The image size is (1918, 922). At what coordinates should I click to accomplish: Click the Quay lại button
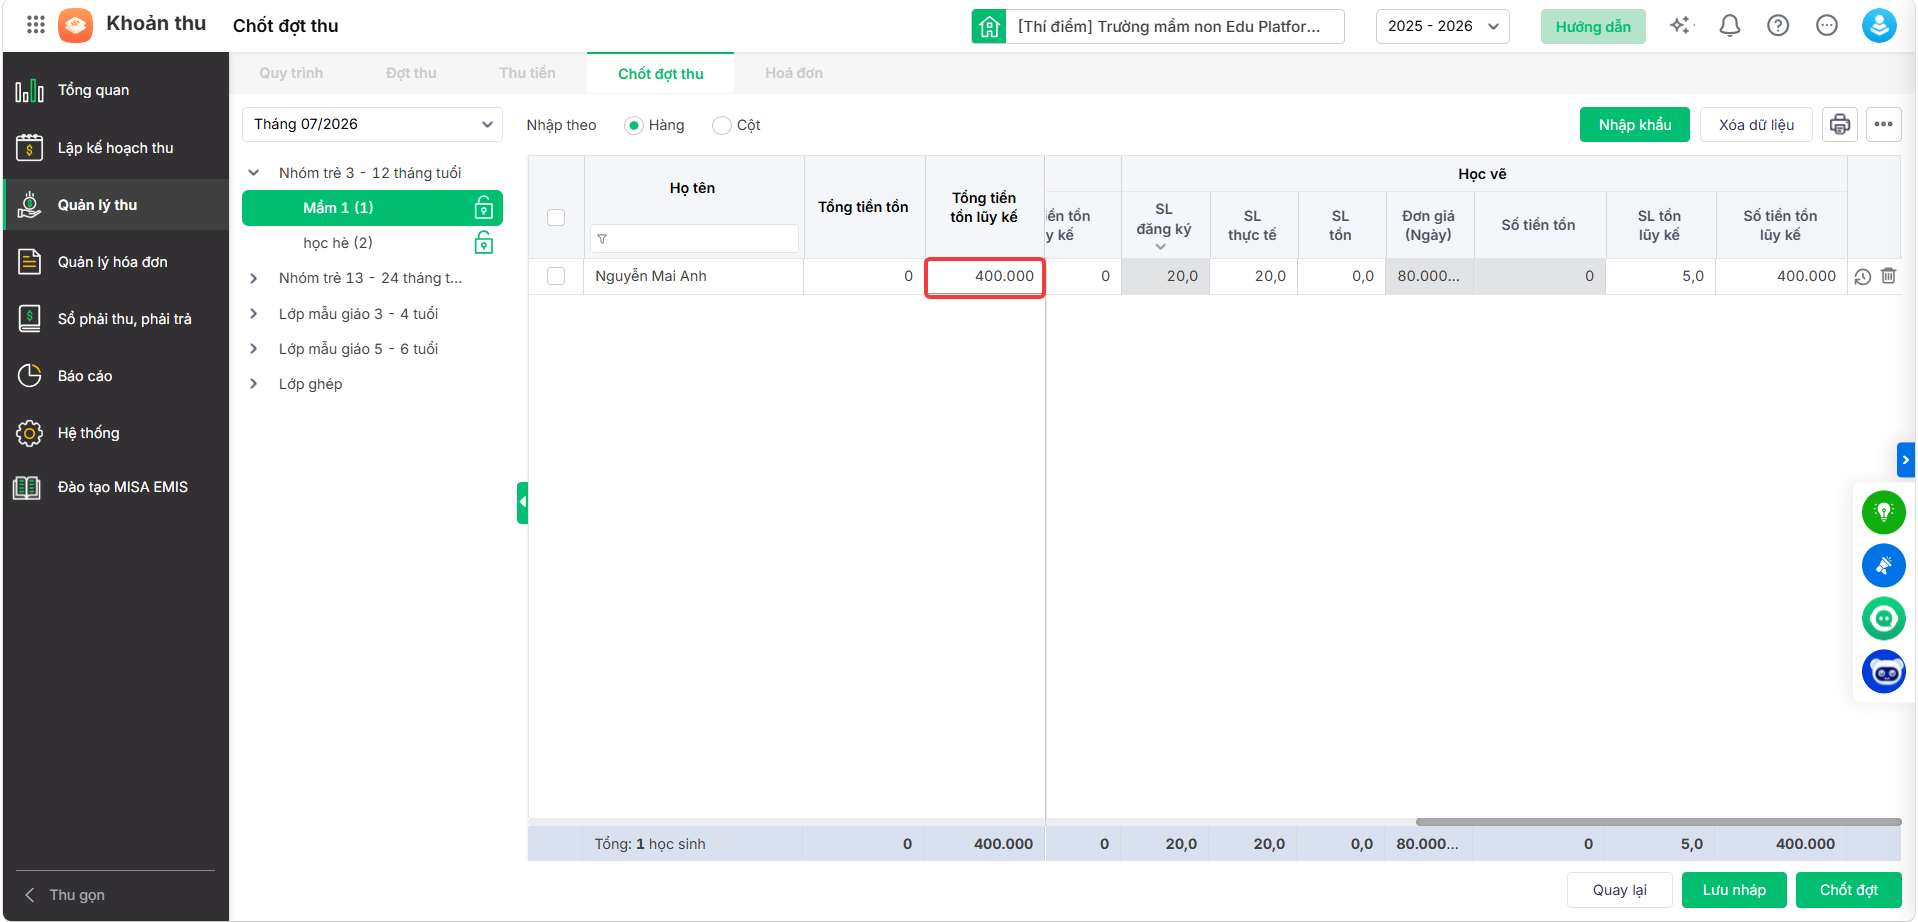click(1620, 890)
